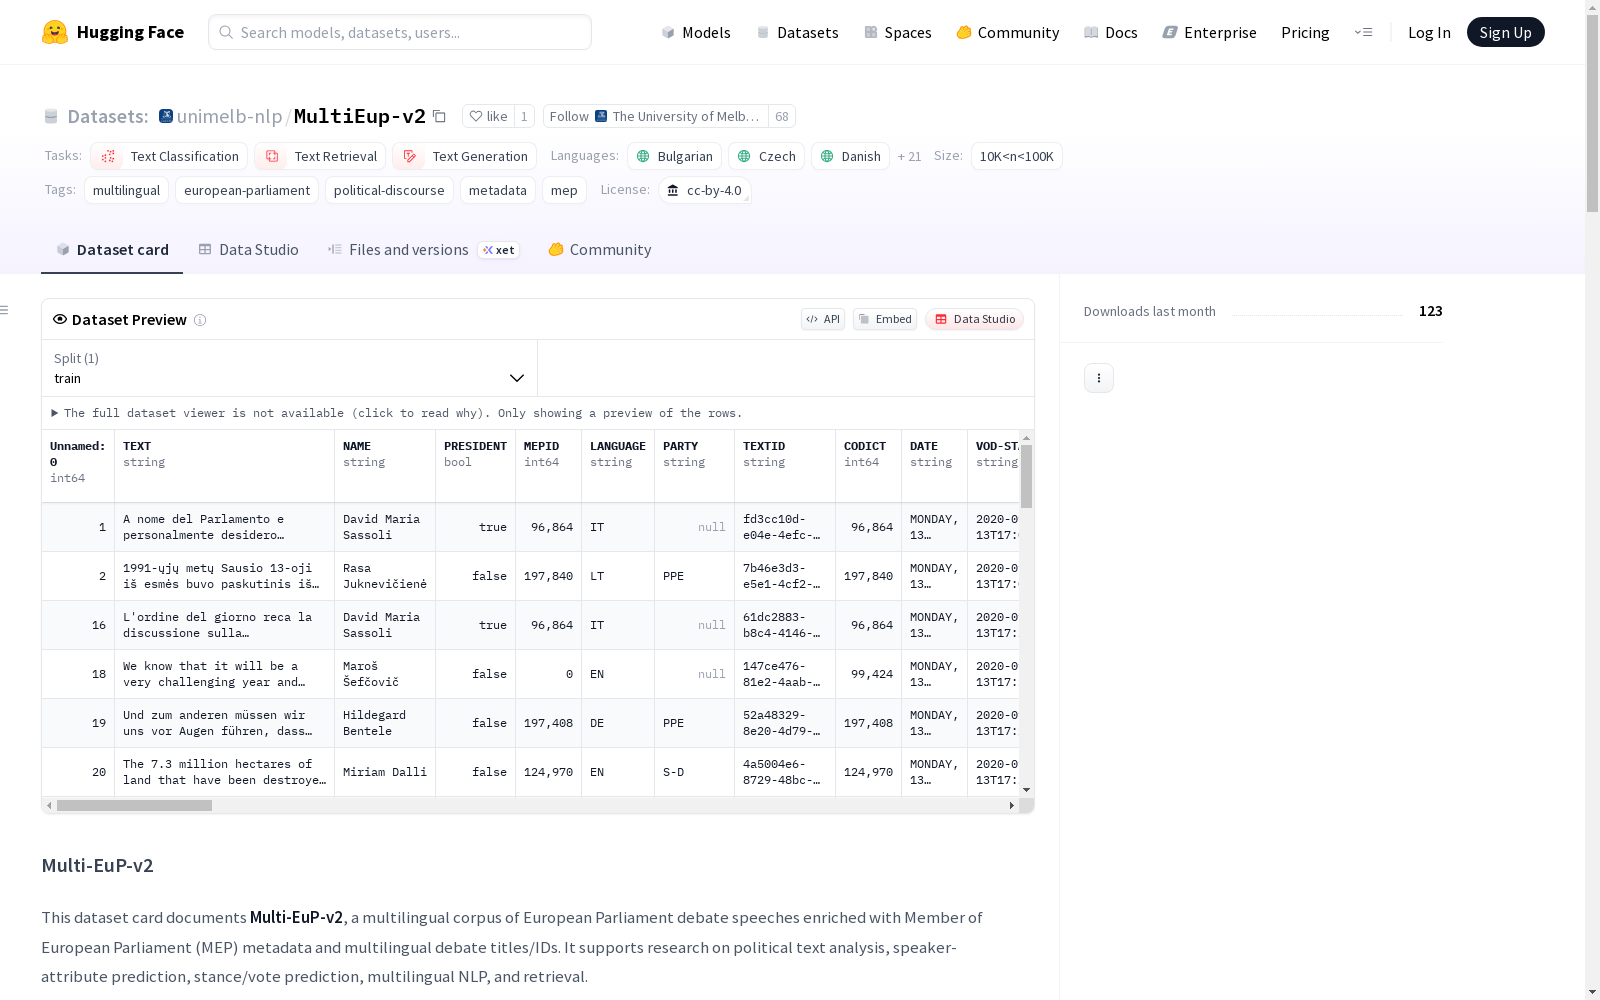Viewport: 1600px width, 1000px height.
Task: Click the multilingual tag
Action: point(126,190)
